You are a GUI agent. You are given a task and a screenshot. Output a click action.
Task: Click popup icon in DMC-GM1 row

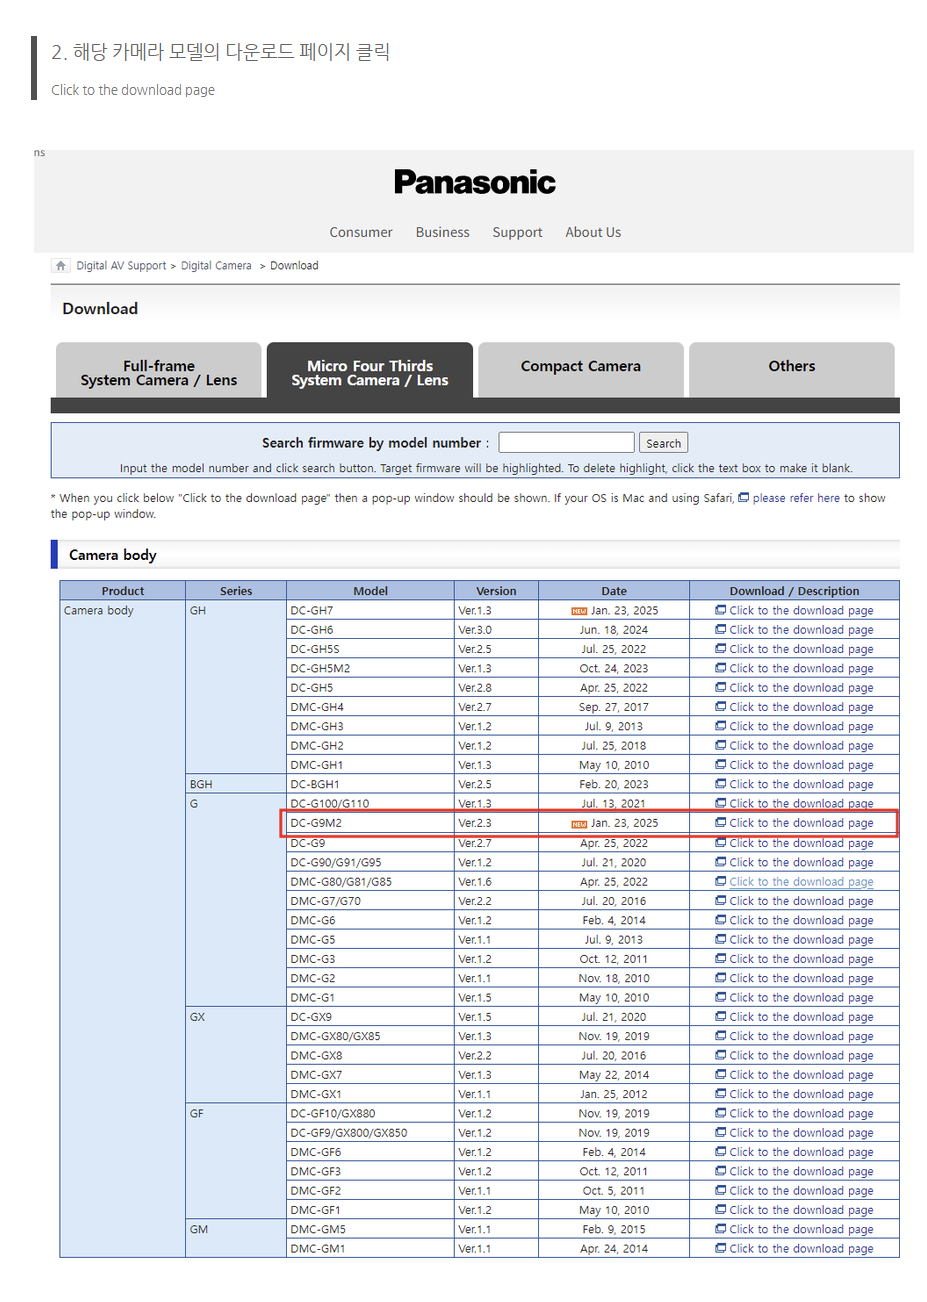click(720, 1248)
